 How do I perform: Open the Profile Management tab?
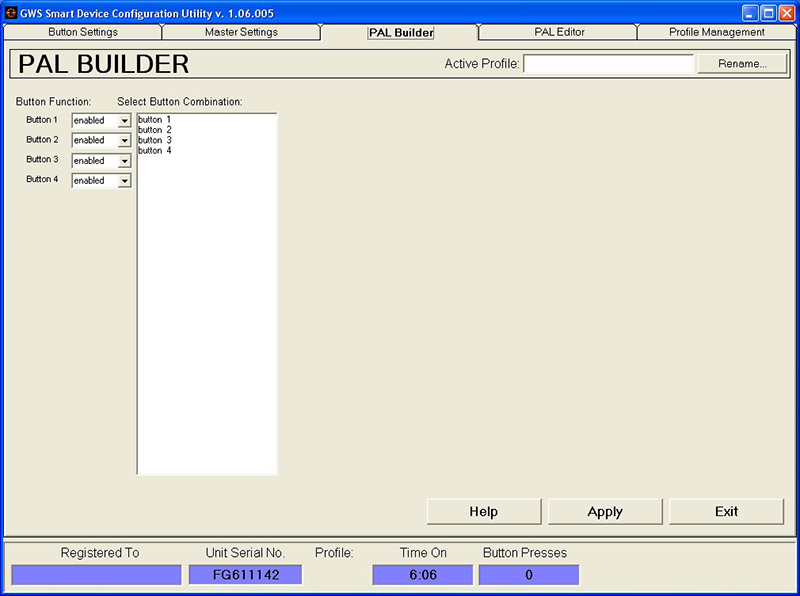pos(716,32)
